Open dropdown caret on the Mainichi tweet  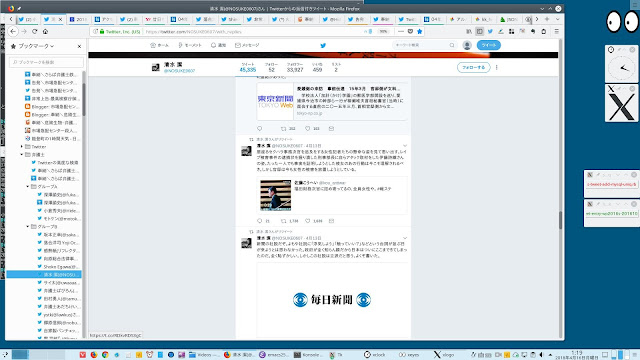(405, 238)
